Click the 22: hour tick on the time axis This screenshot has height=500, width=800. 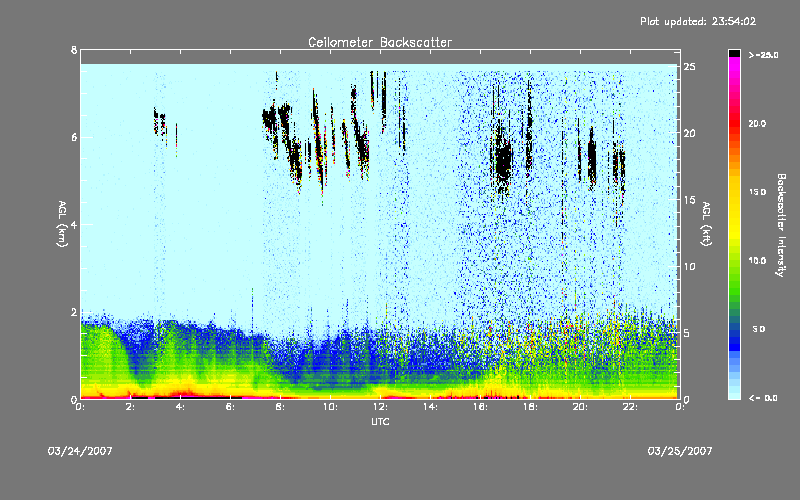[630, 407]
